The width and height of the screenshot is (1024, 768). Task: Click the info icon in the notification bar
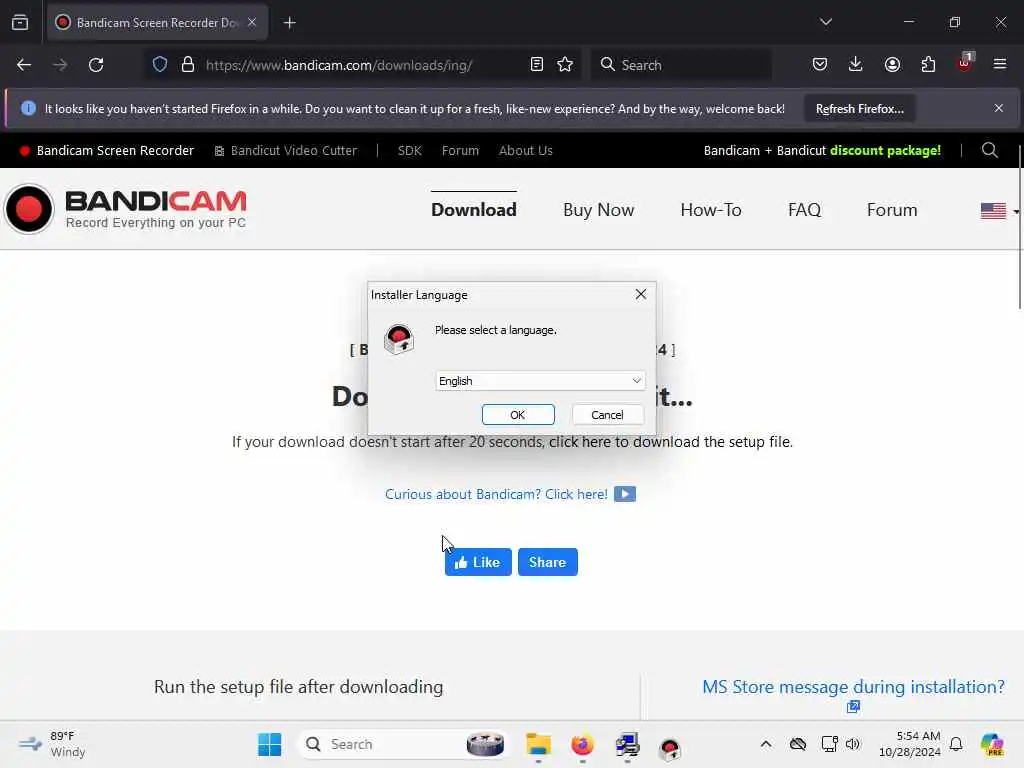28,108
